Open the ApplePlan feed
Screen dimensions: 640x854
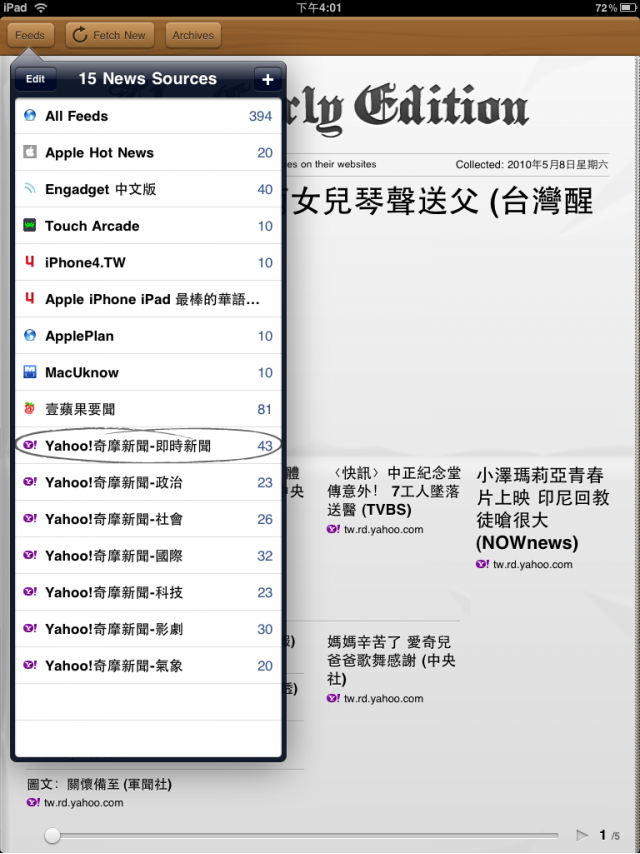point(148,336)
